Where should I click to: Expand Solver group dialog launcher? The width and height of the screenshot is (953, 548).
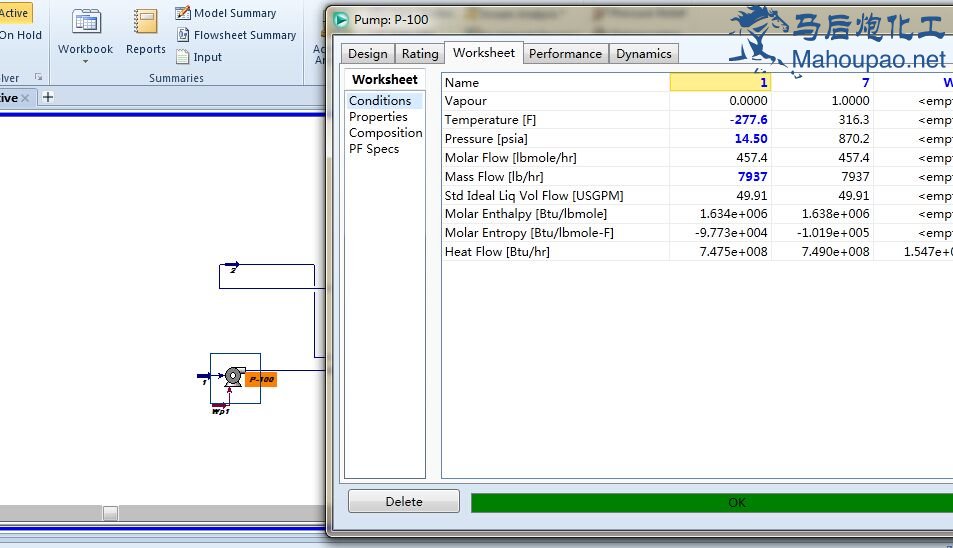tap(39, 77)
